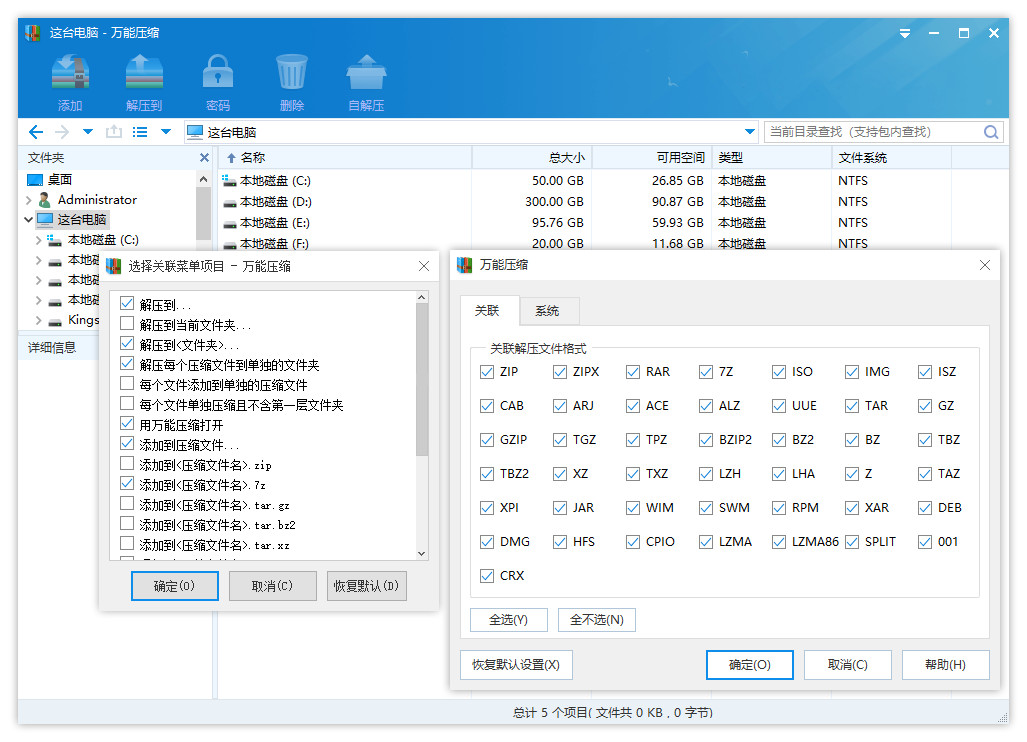Switch to the 系统 tab
Viewport: 1027px width, 742px height.
pyautogui.click(x=547, y=311)
